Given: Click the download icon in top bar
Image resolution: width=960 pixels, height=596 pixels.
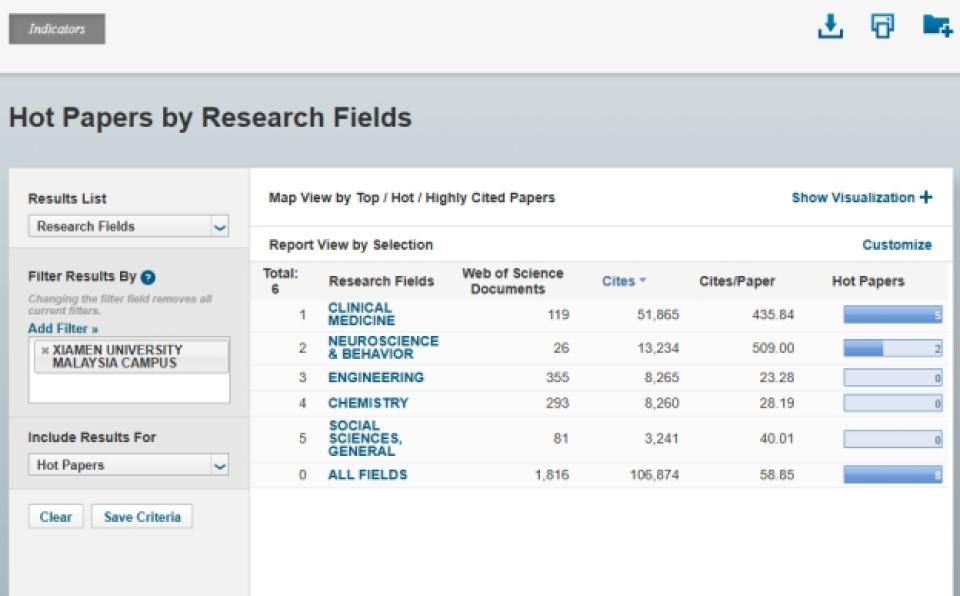Looking at the screenshot, I should coord(830,27).
